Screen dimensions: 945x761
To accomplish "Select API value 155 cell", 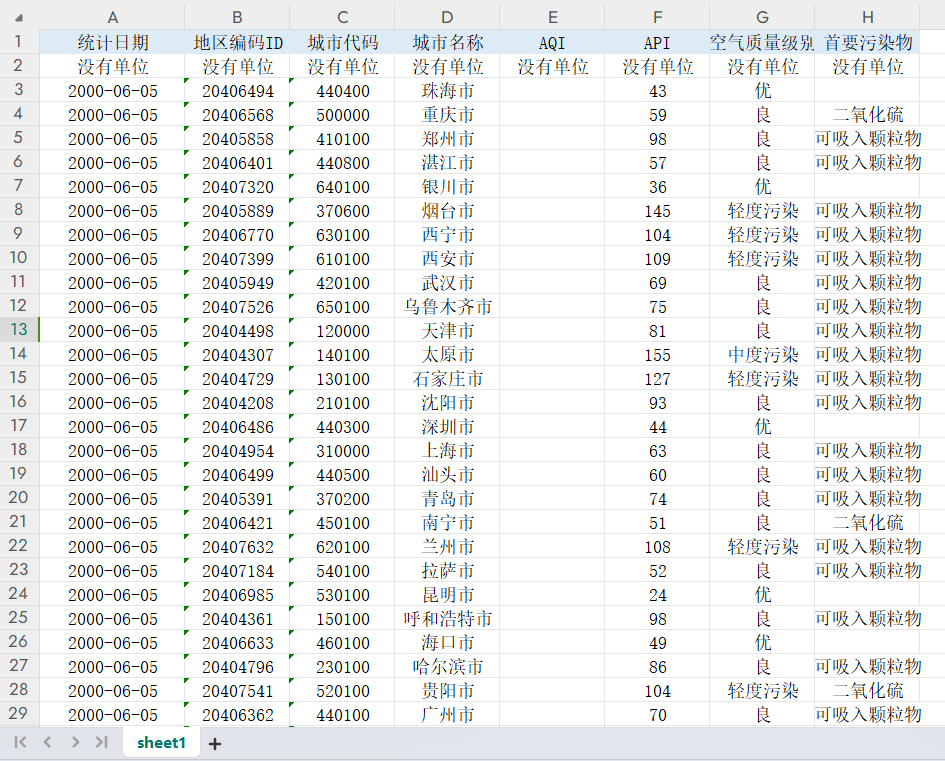I will point(657,354).
